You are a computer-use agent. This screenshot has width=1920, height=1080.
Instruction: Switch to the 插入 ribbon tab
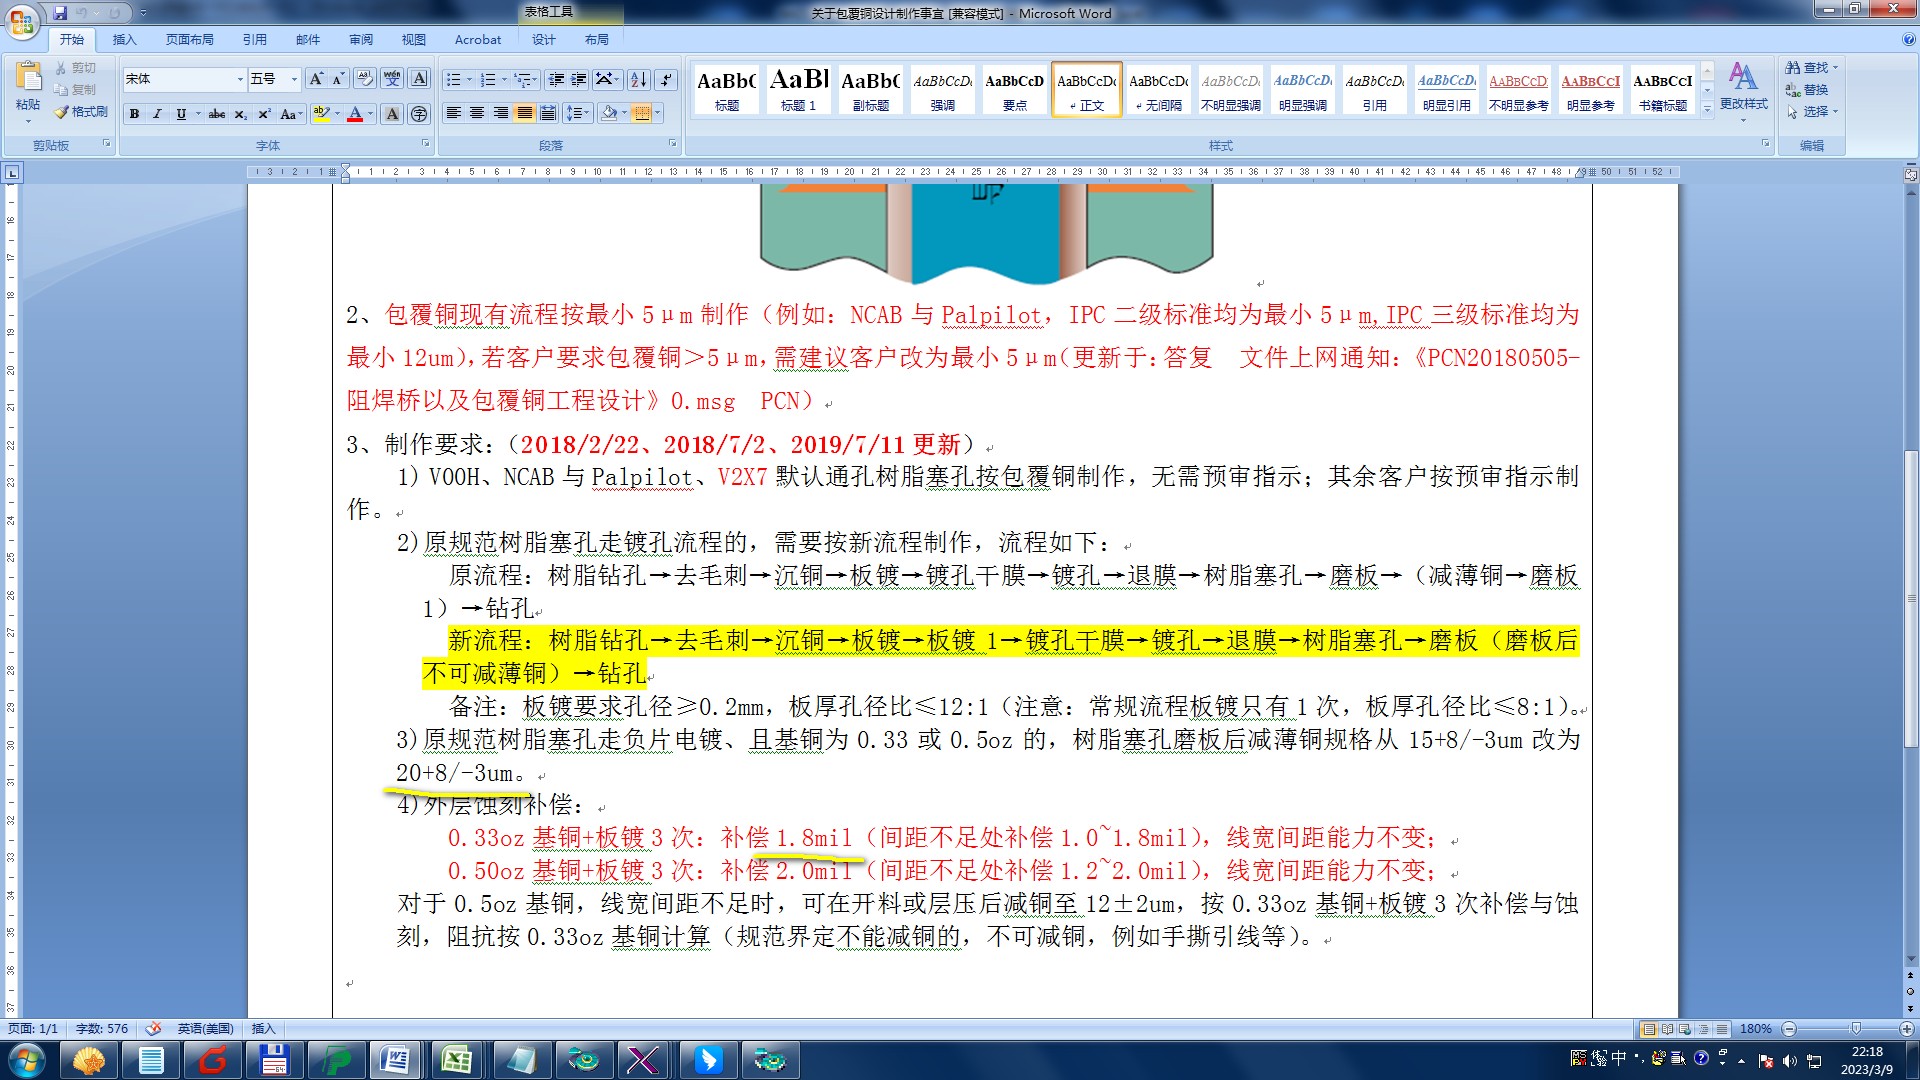point(124,39)
